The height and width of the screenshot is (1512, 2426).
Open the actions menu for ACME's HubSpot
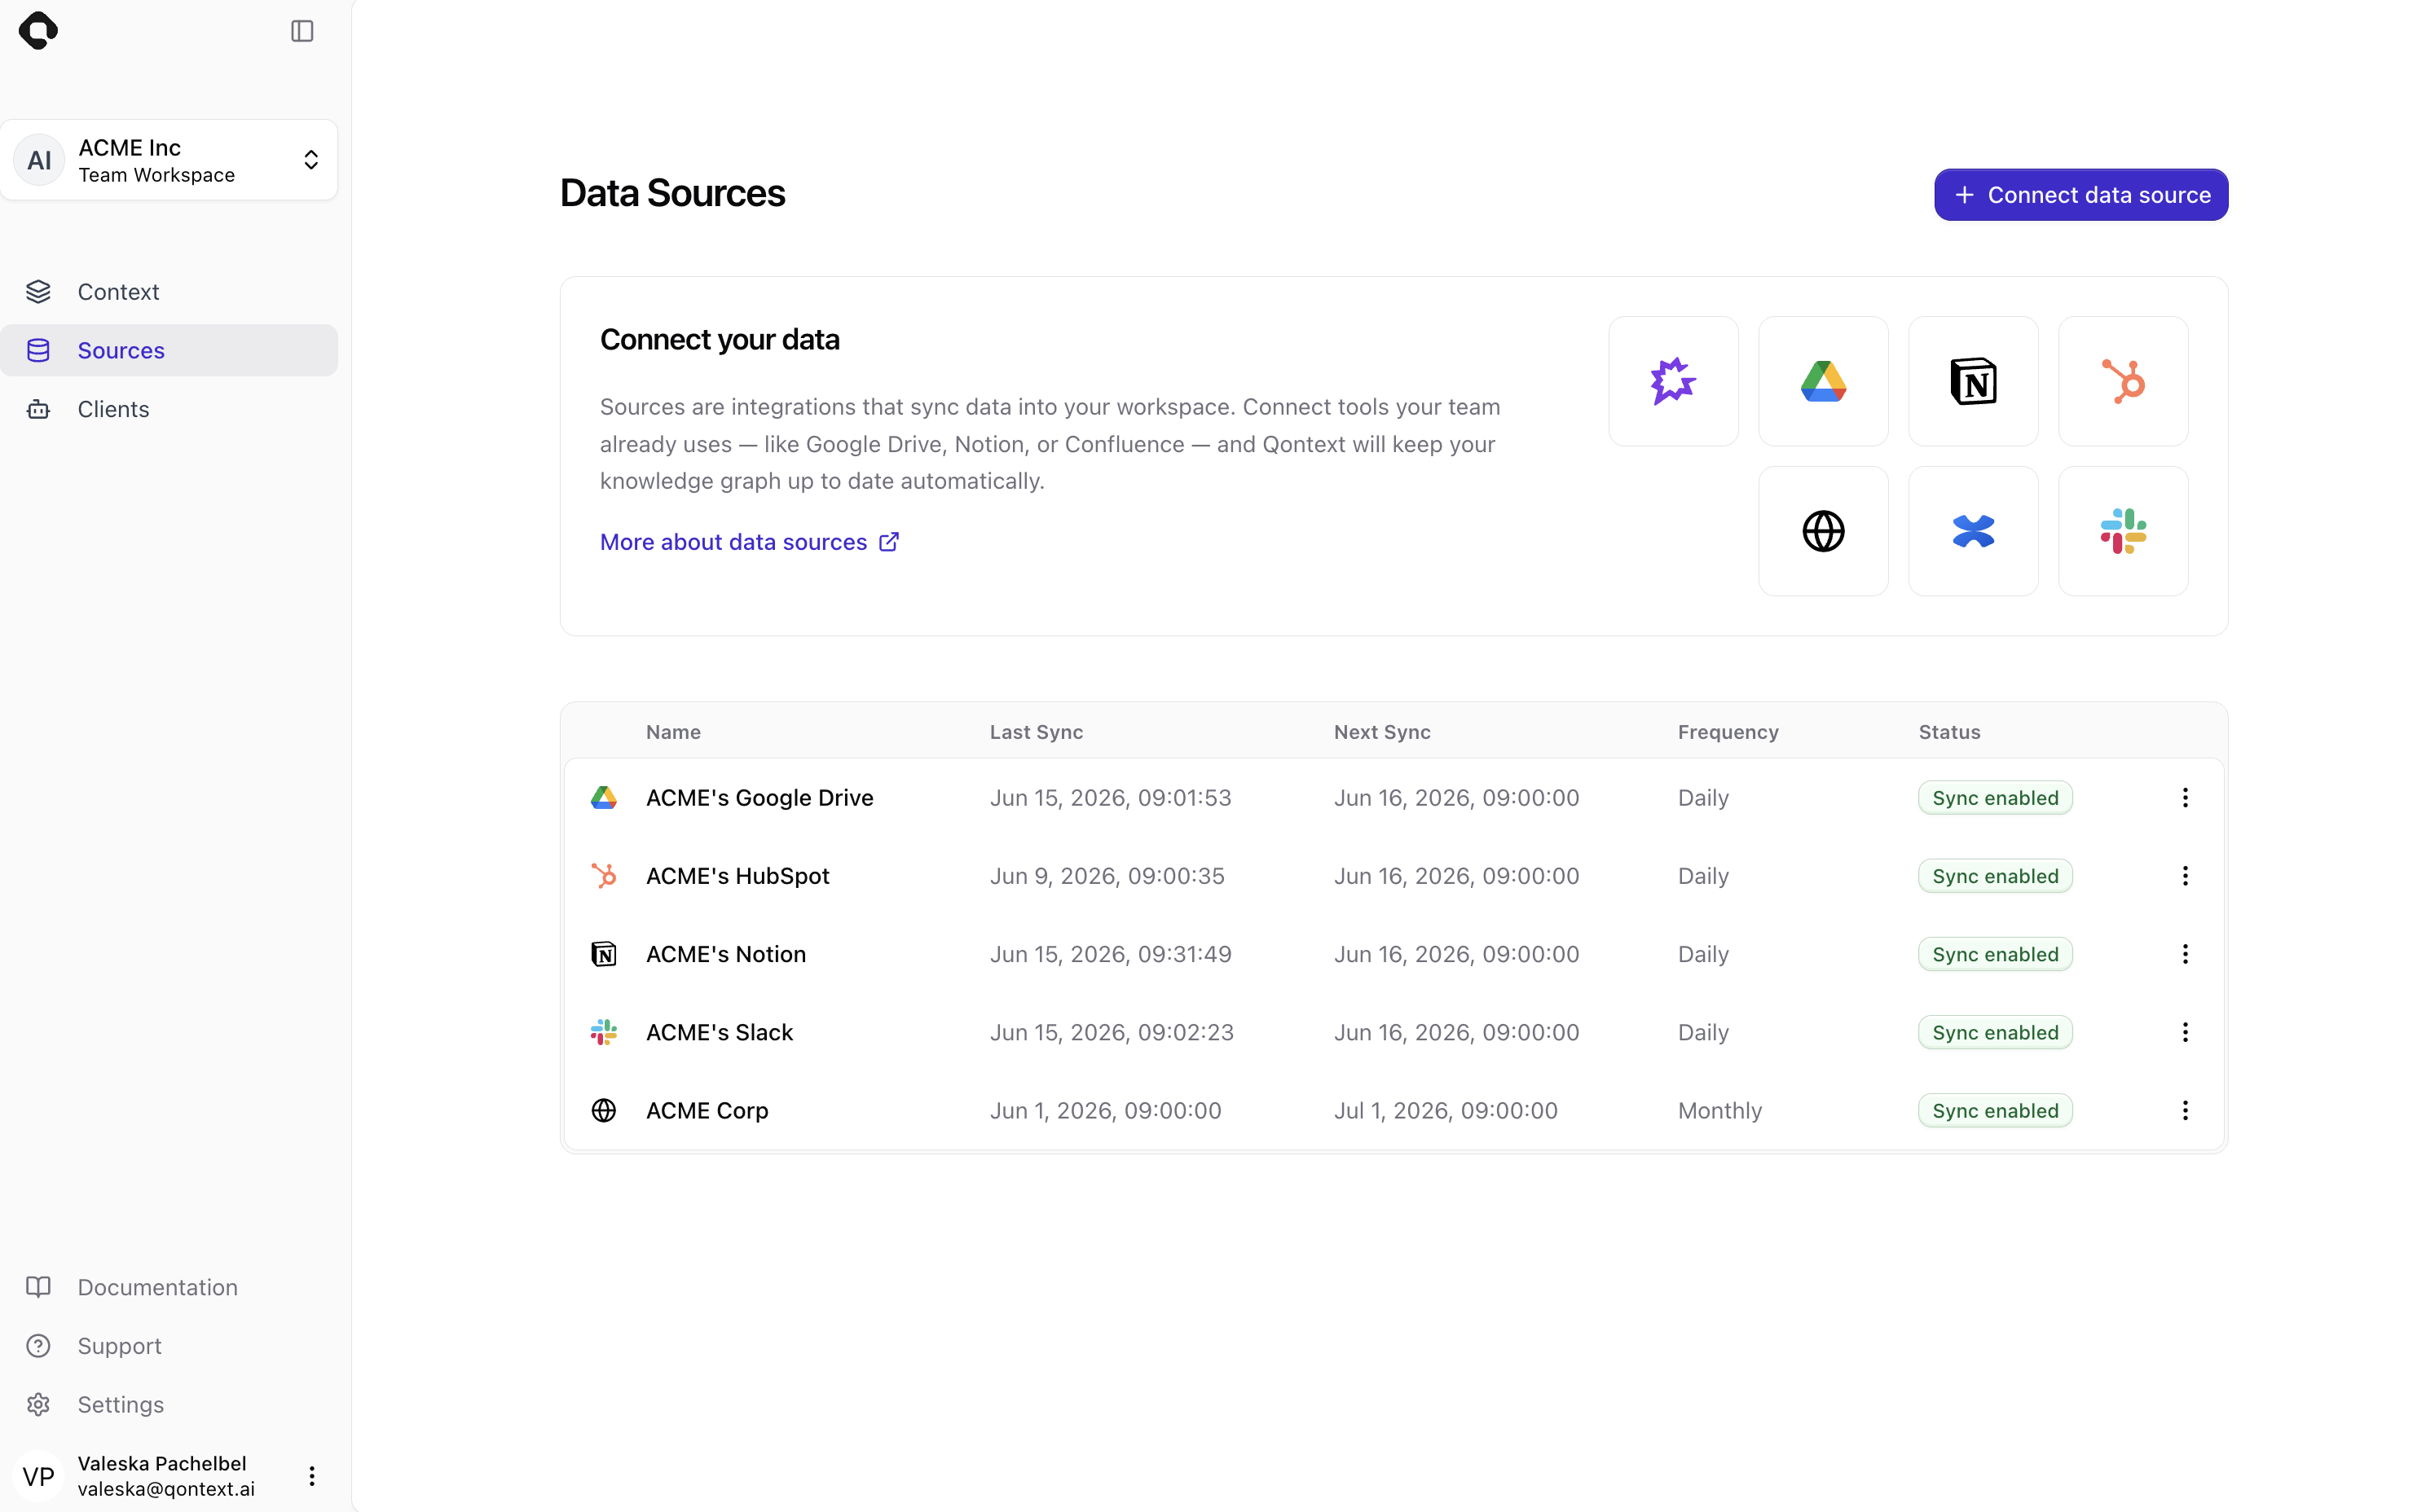pos(2185,876)
